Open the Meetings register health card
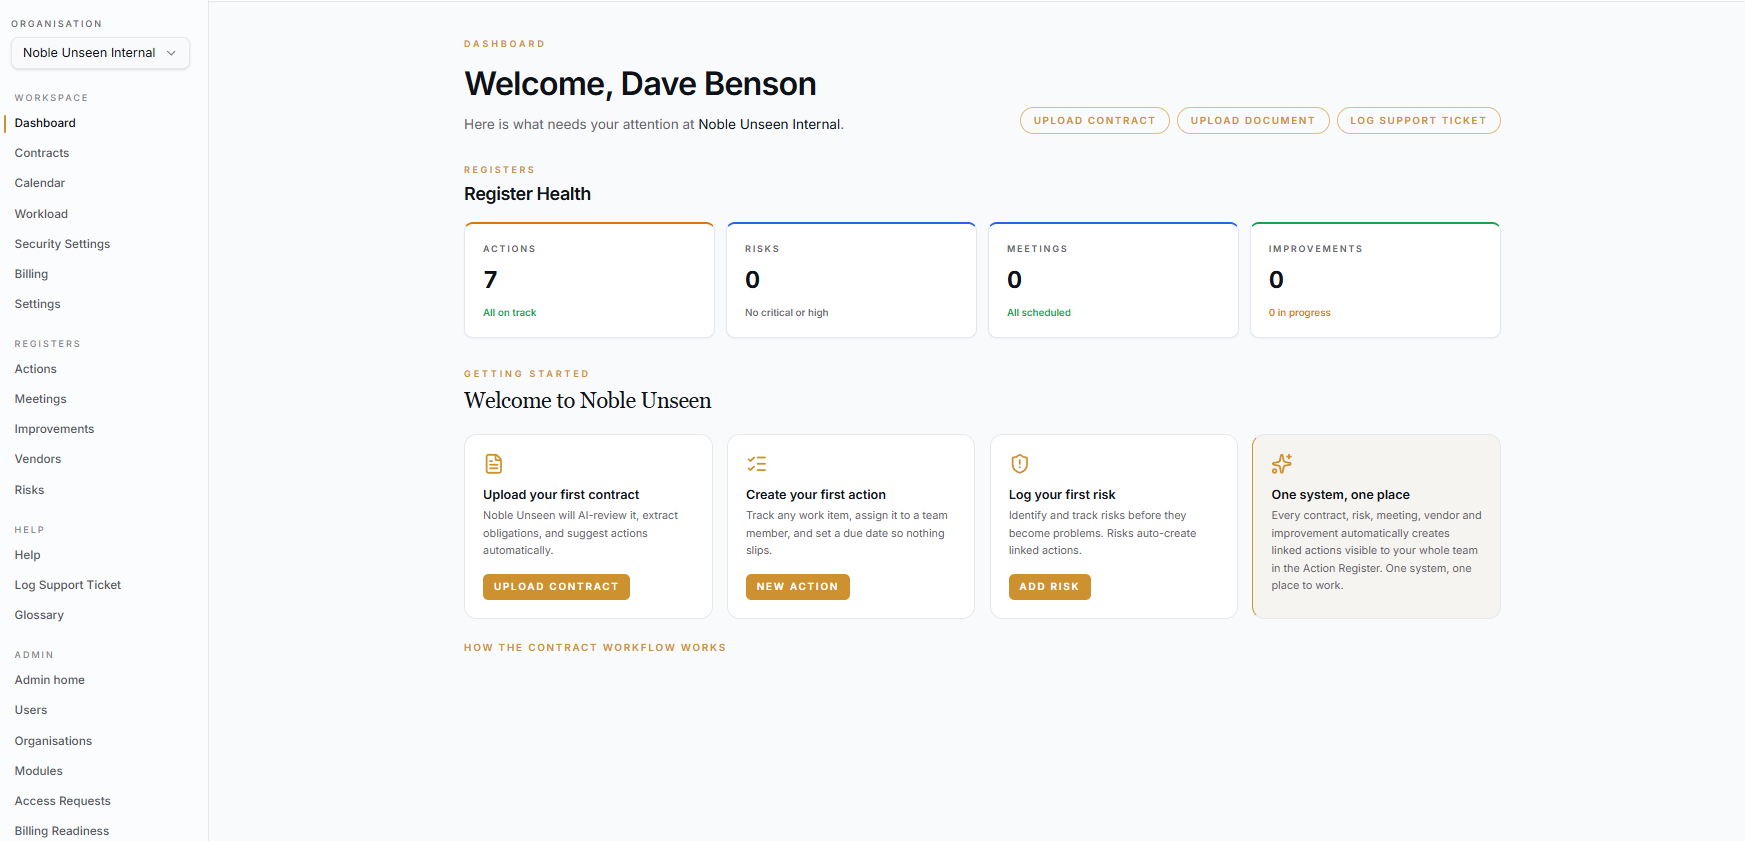 1113,280
